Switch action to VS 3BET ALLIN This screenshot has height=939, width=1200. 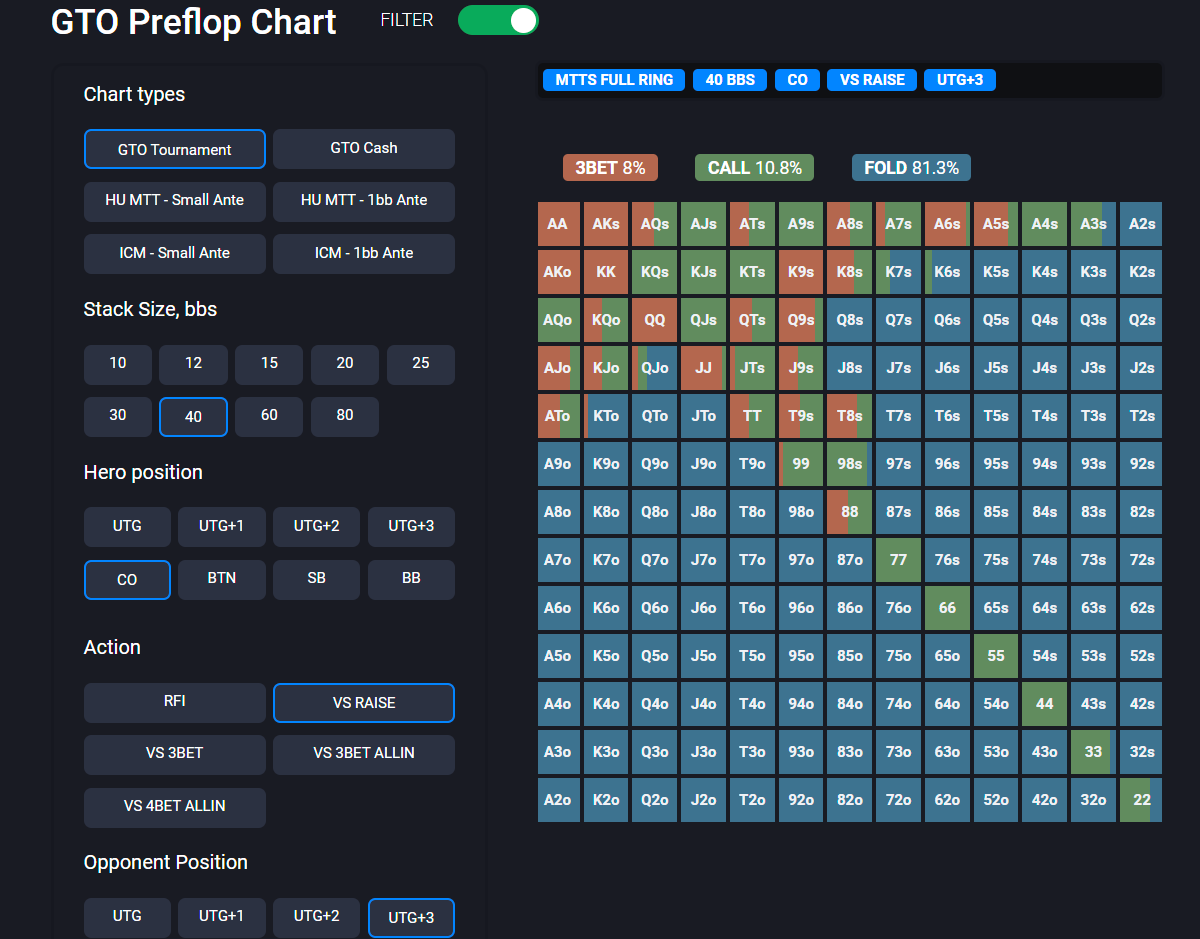point(364,754)
